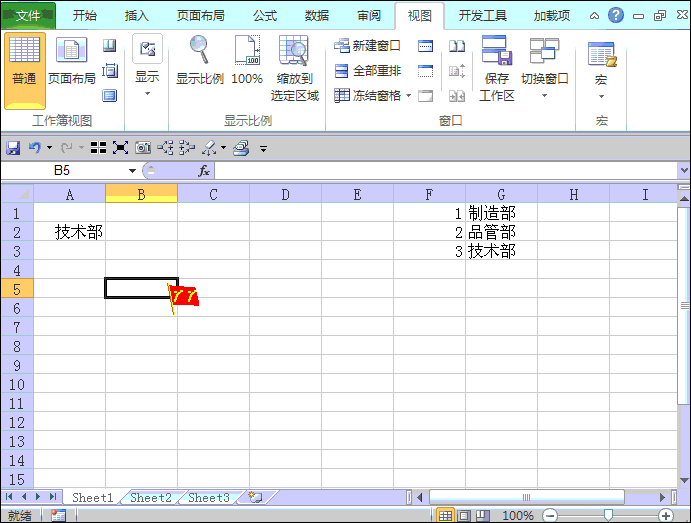Click the Undo arrow icon
691x523 pixels.
pyautogui.click(x=34, y=147)
